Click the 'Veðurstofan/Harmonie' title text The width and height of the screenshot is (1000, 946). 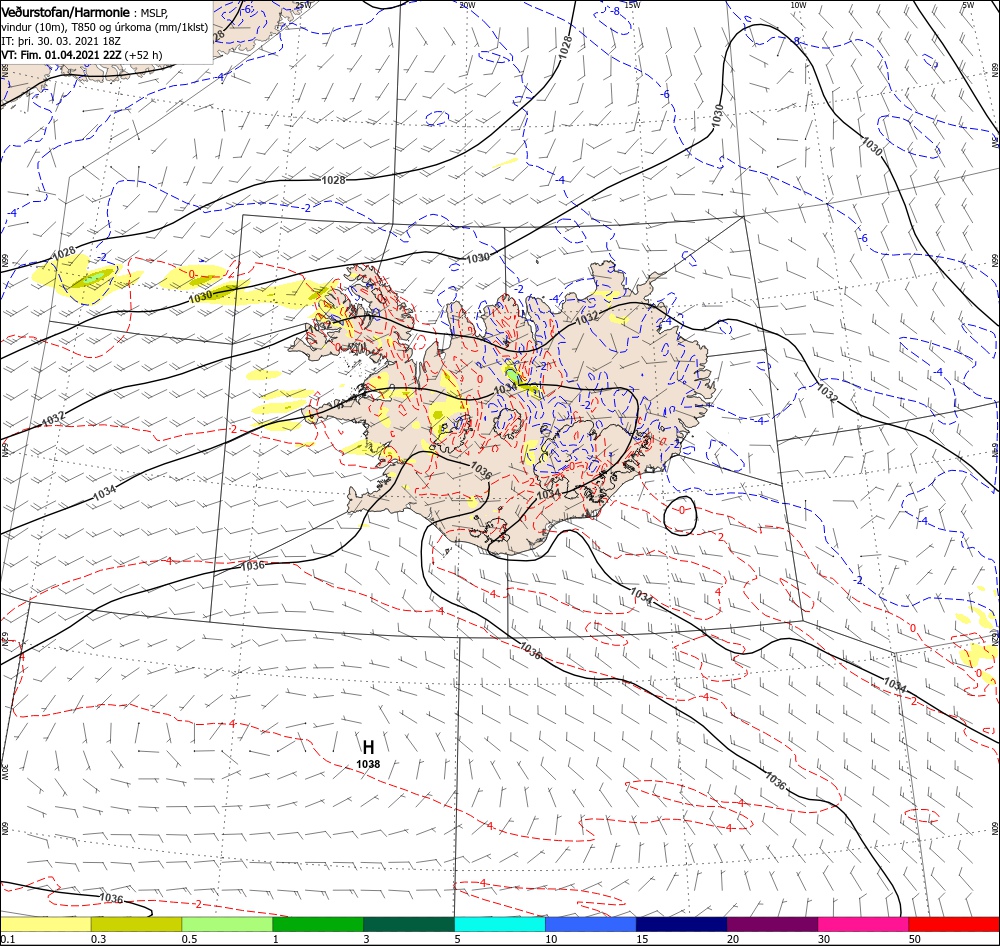tap(66, 12)
